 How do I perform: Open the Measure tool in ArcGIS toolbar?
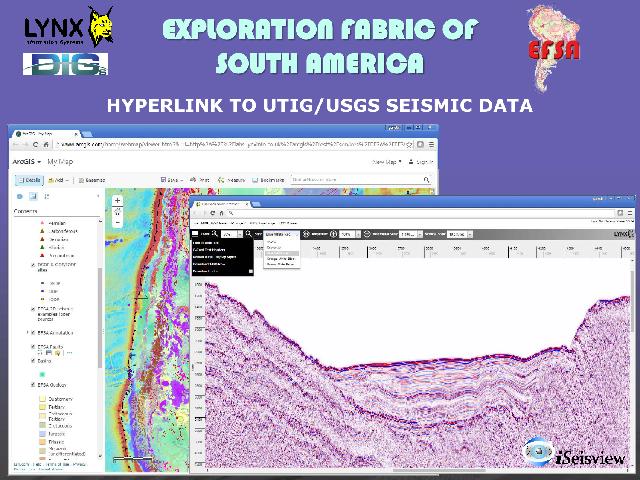pyautogui.click(x=233, y=180)
